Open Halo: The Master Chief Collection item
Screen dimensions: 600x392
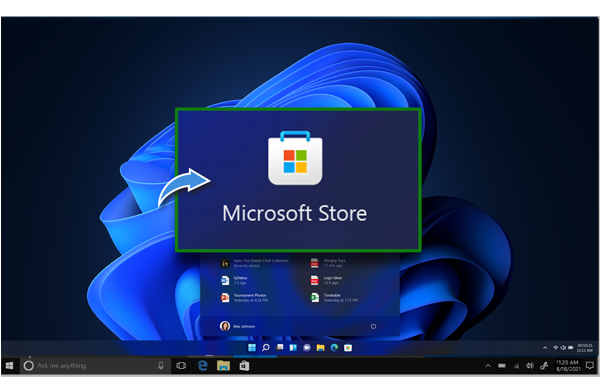(255, 263)
